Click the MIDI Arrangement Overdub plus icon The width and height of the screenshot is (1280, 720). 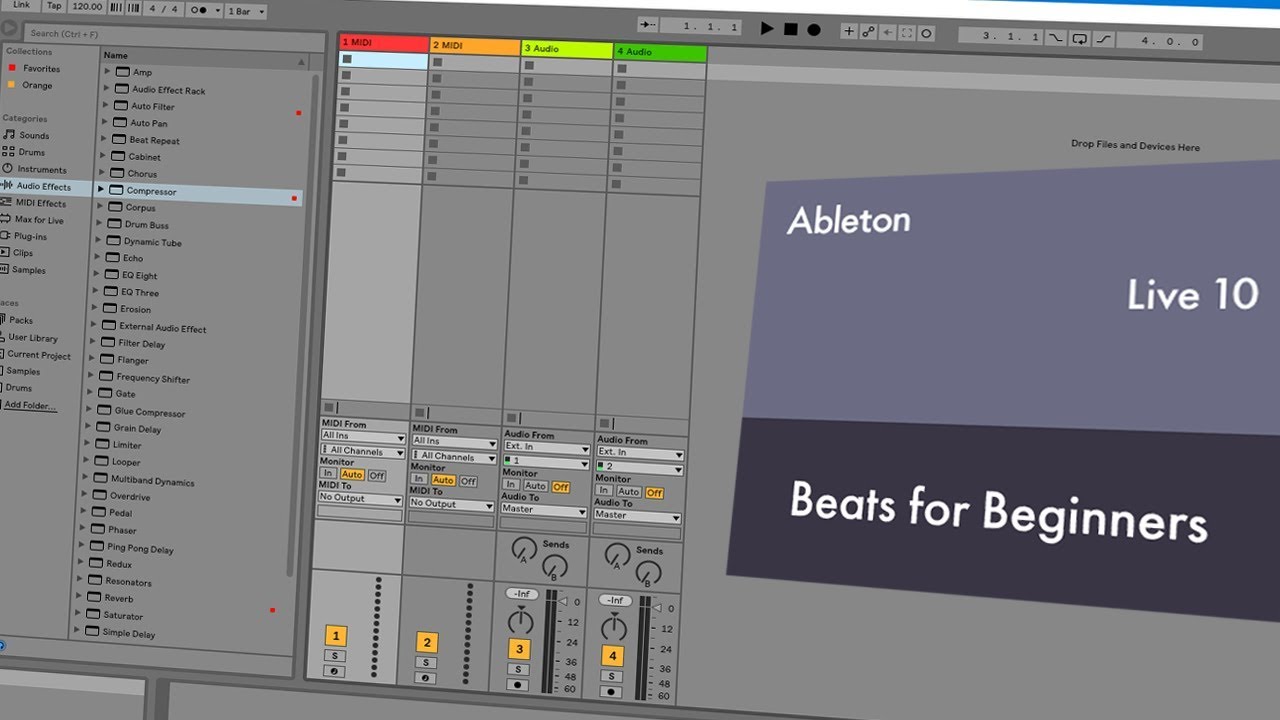pos(850,32)
